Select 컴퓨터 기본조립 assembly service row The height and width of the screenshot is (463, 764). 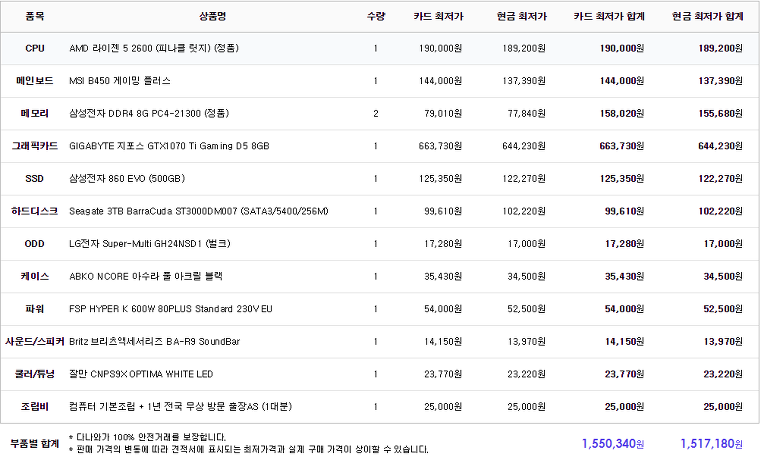tap(380, 407)
